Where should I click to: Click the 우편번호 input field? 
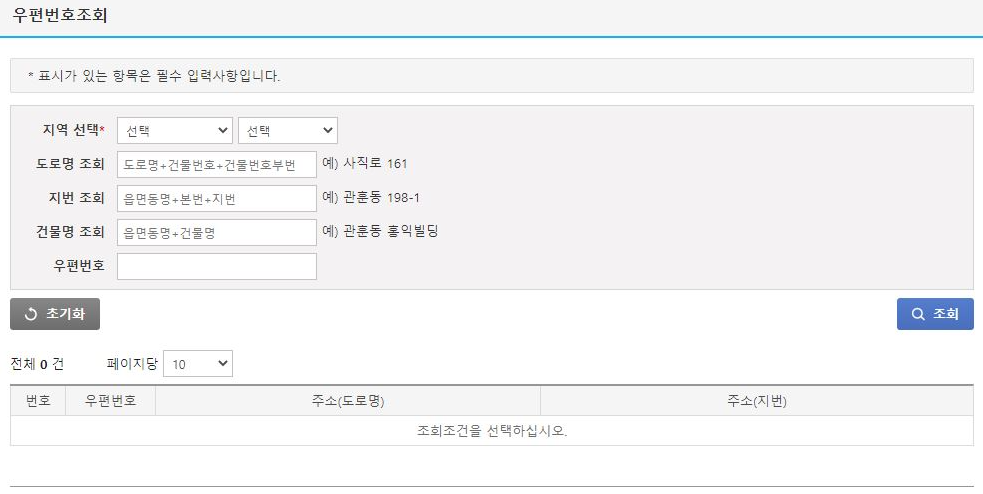coord(217,266)
